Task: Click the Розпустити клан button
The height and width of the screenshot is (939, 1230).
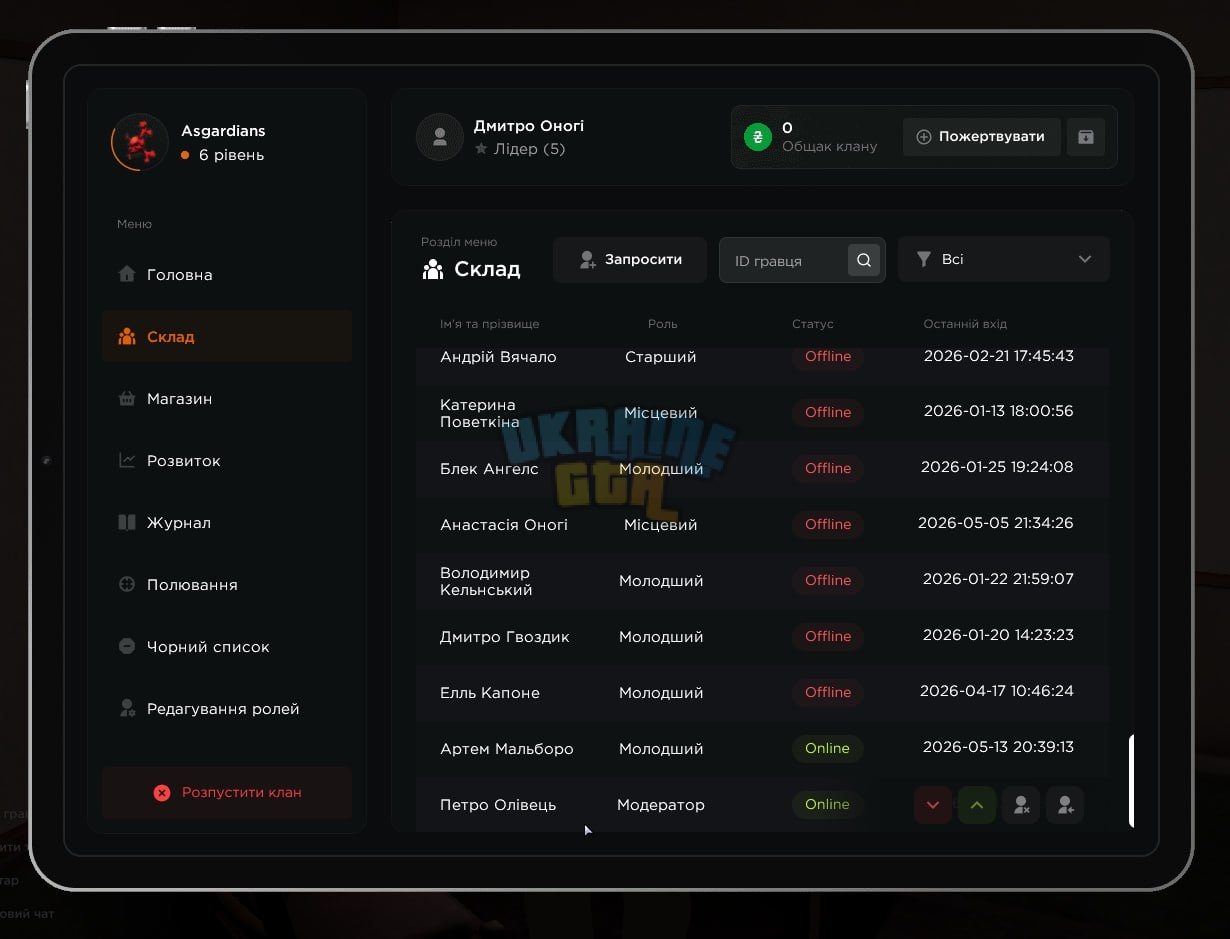Action: (x=227, y=793)
